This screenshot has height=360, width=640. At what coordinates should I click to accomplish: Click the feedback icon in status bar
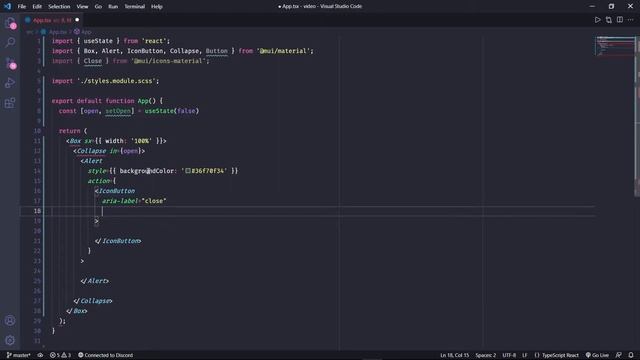tap(619, 355)
